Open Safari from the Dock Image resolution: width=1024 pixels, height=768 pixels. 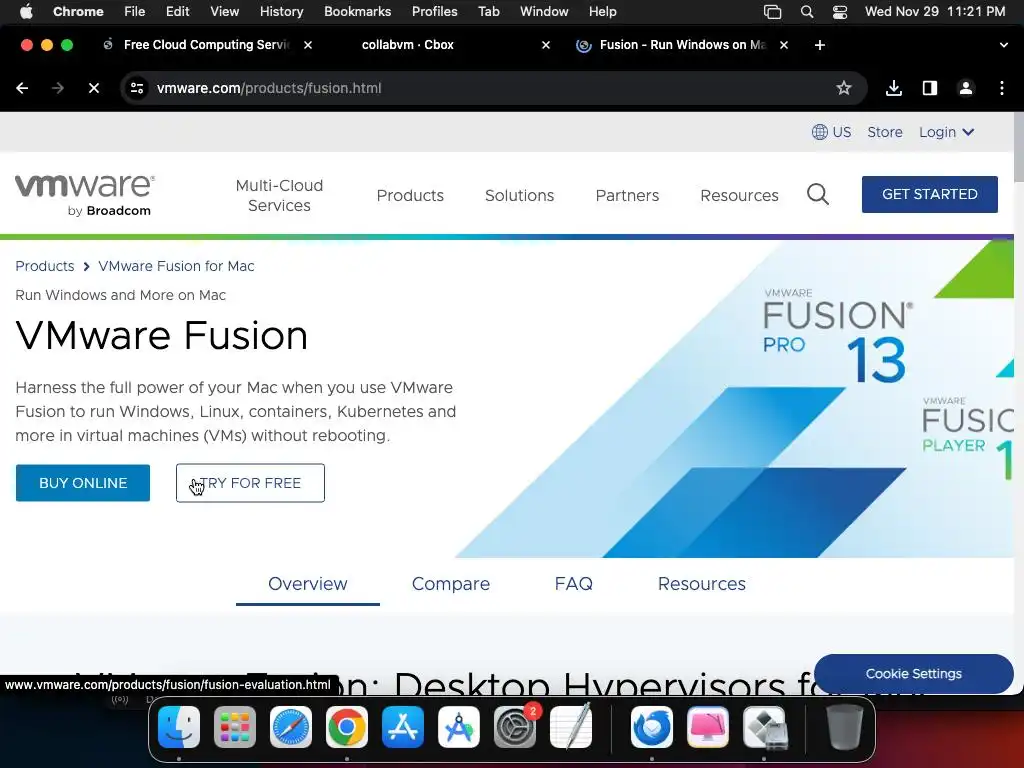[x=291, y=726]
